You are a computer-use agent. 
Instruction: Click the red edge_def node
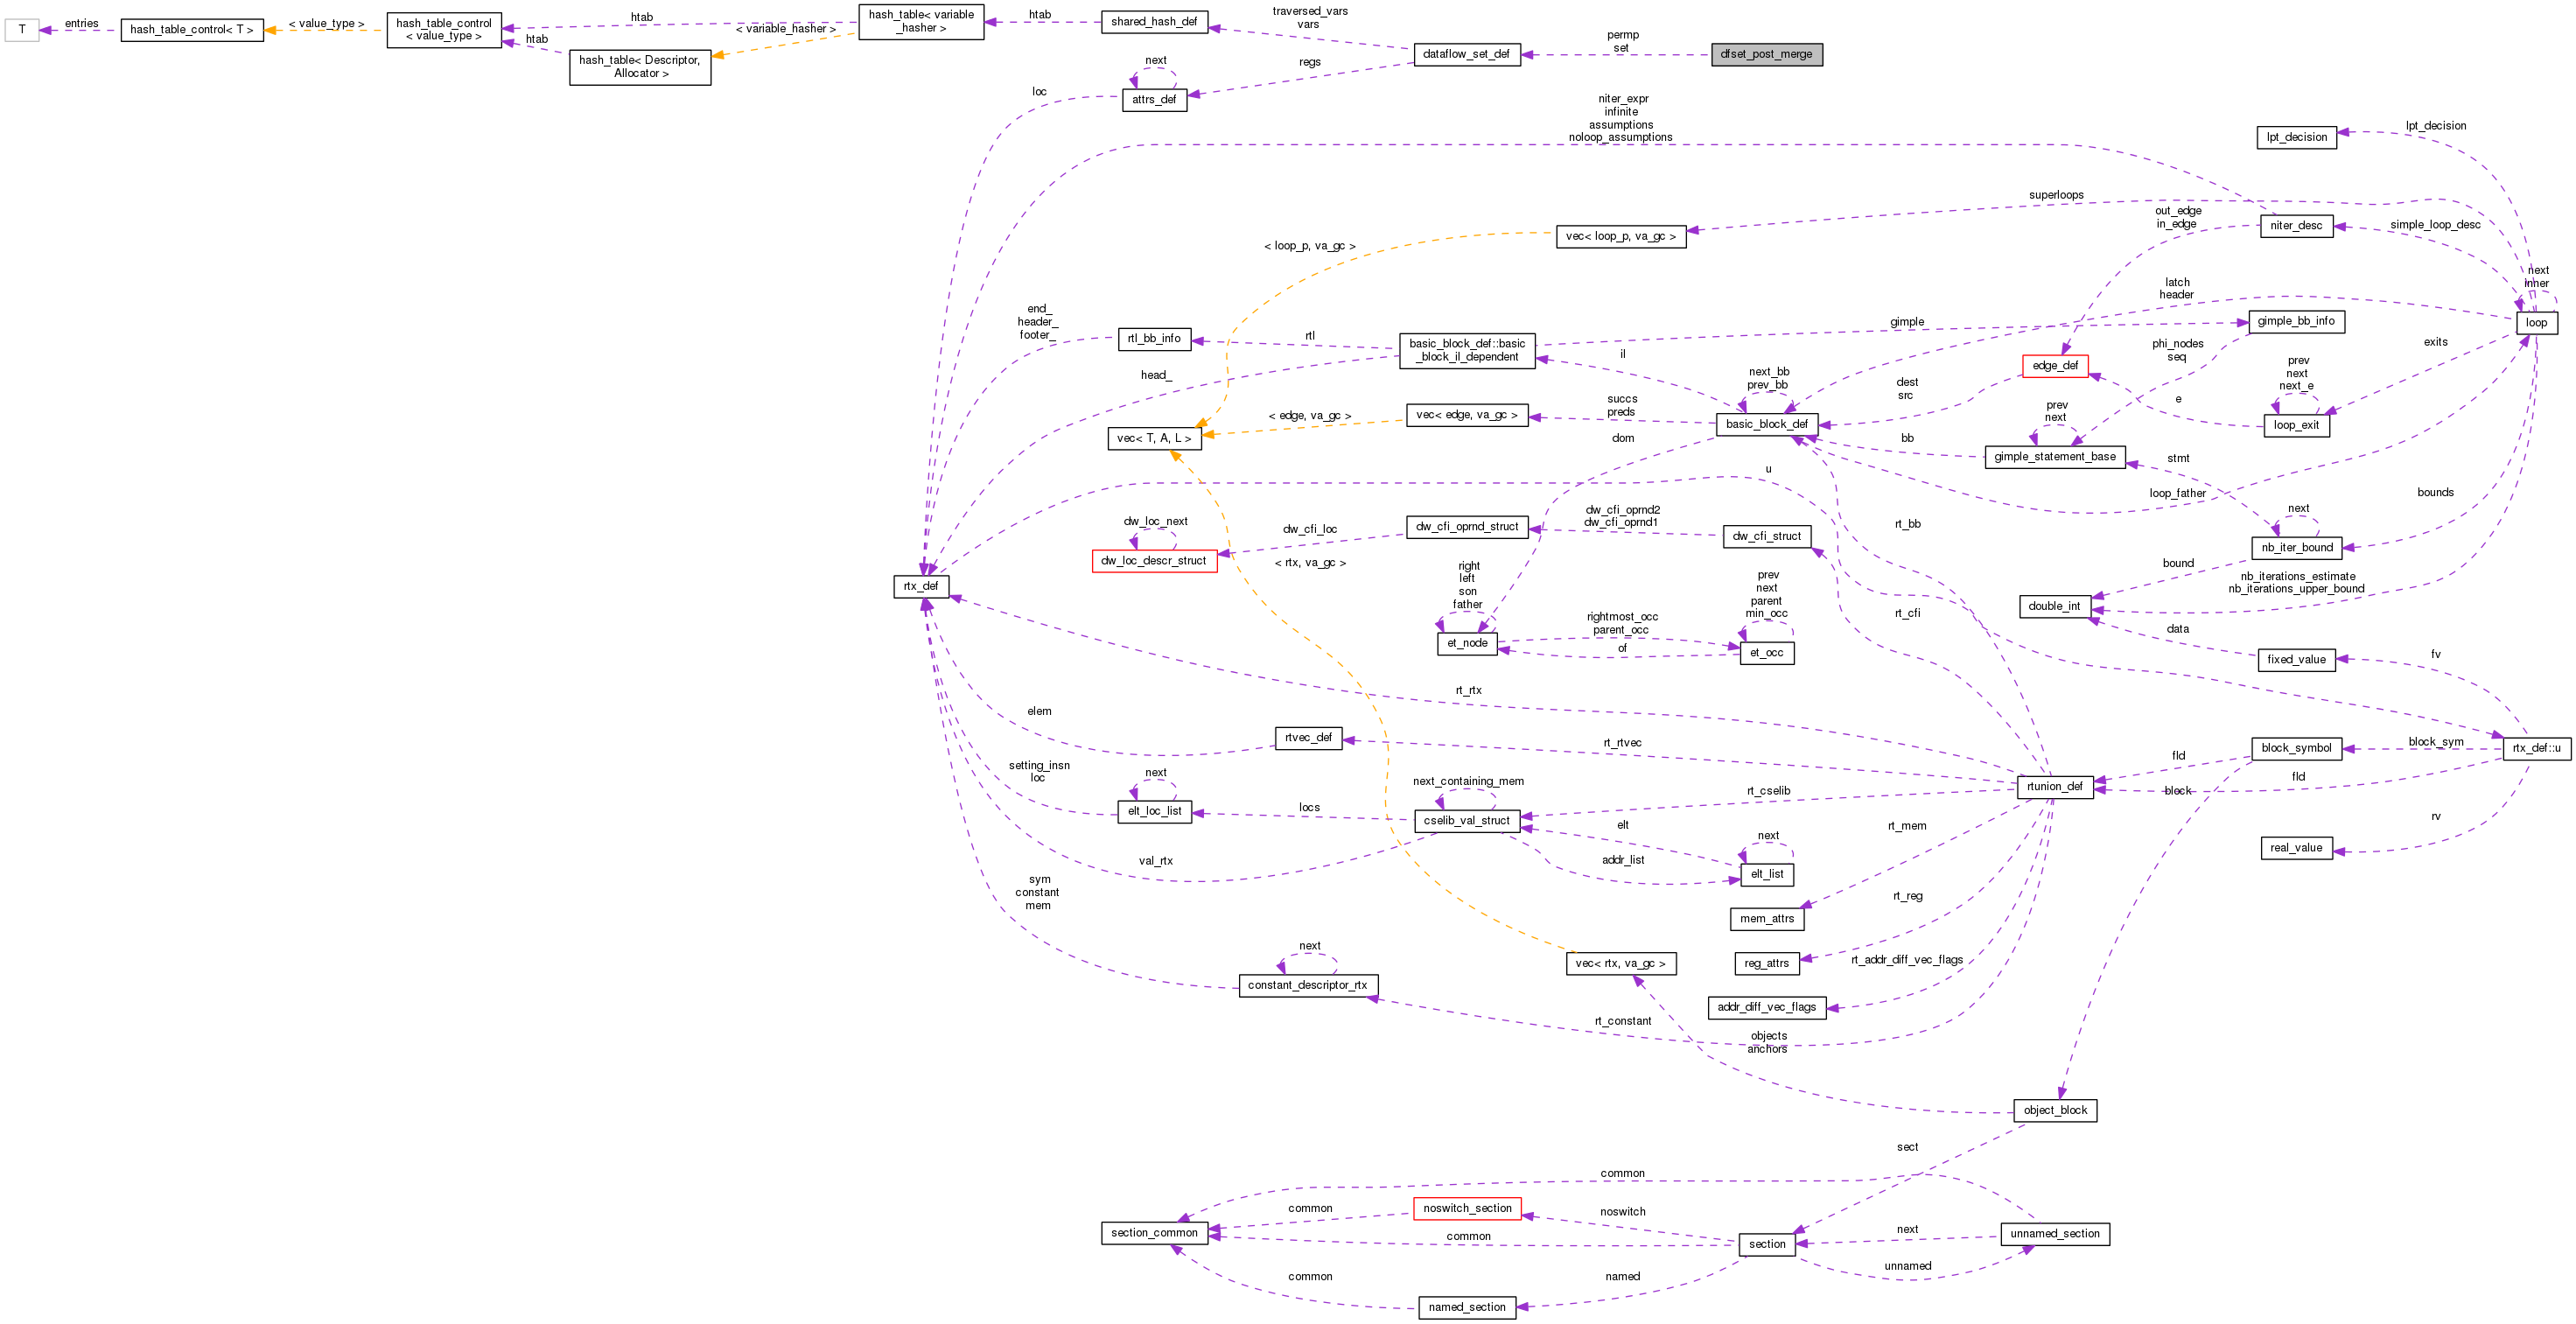(x=2054, y=366)
